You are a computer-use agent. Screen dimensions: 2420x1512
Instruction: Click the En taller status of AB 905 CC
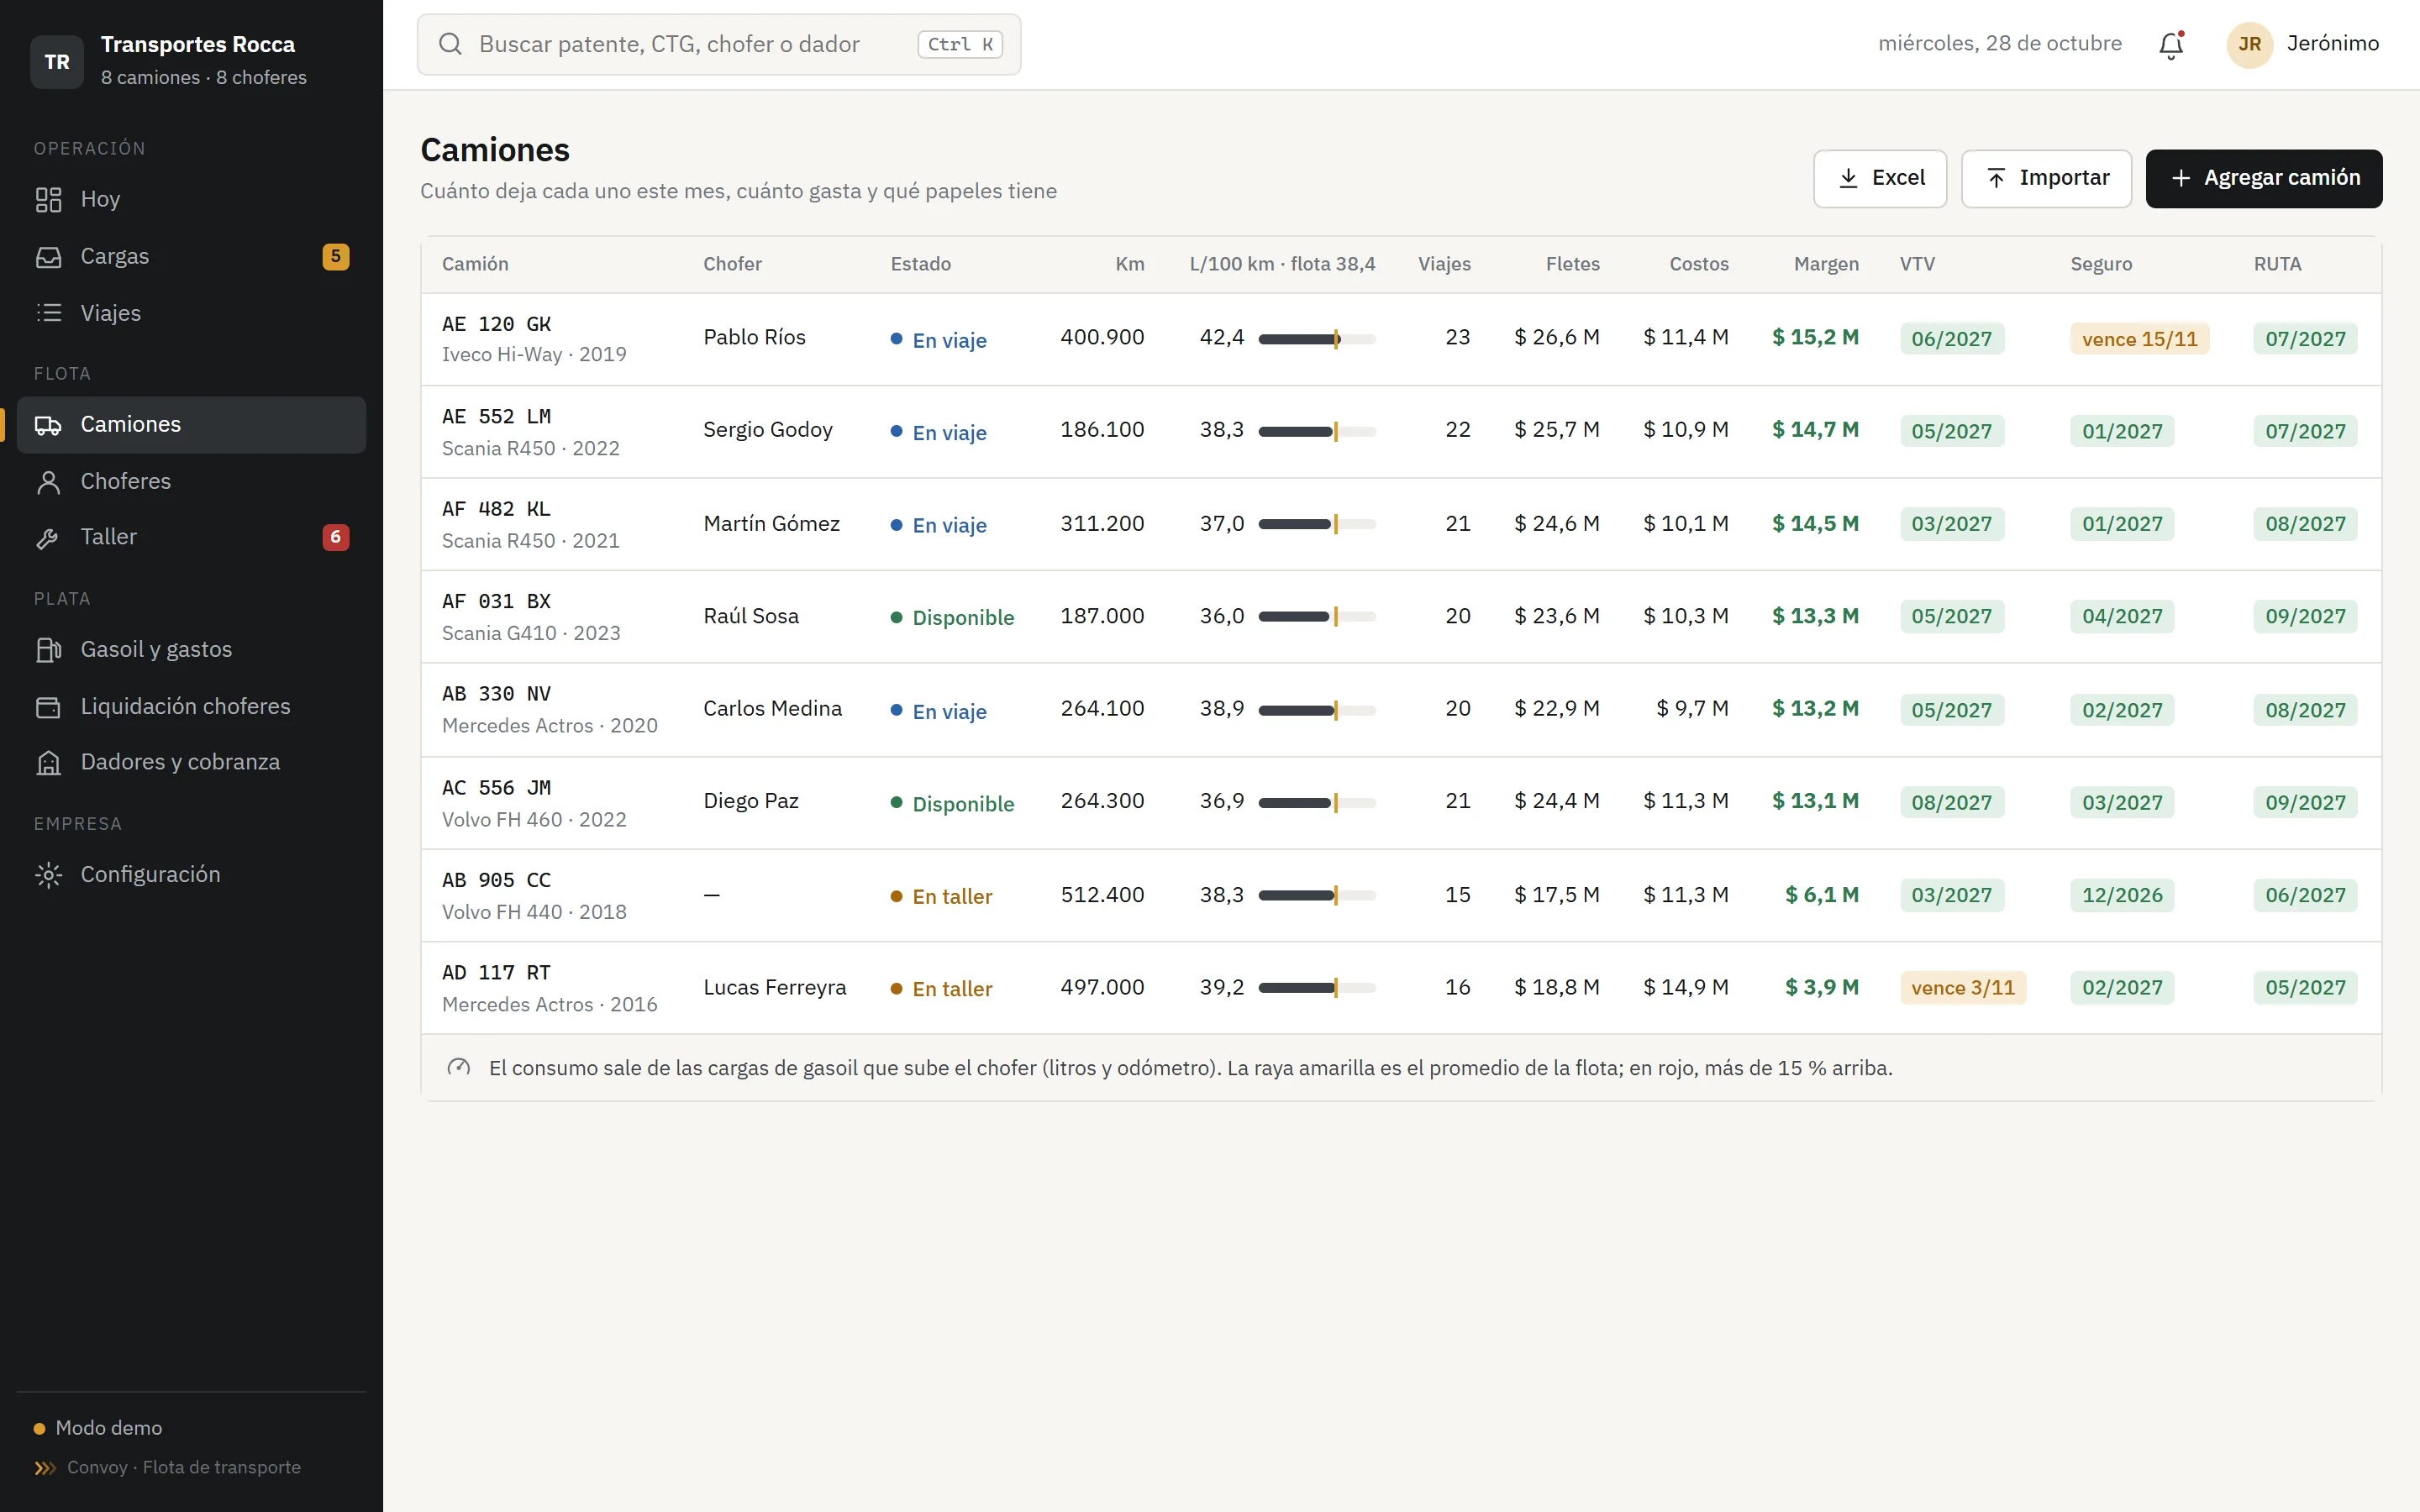(941, 896)
